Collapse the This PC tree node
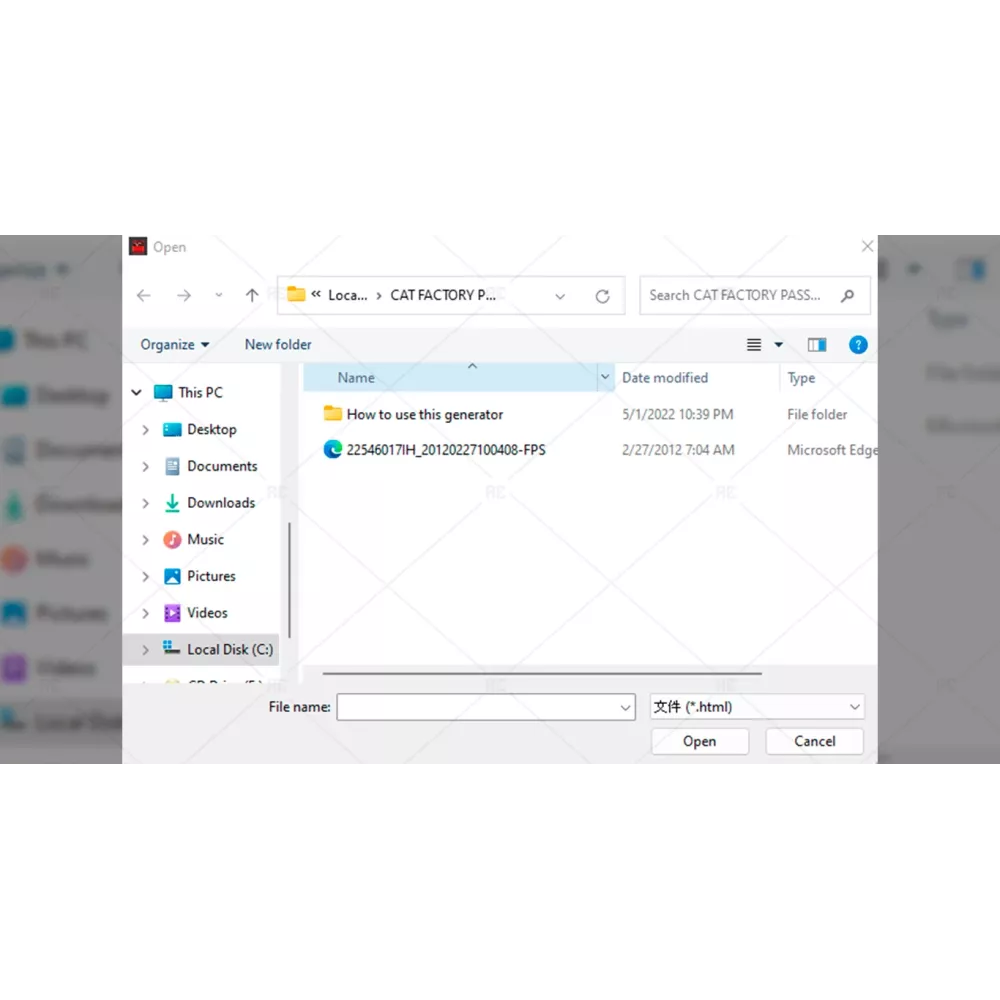Image resolution: width=1000 pixels, height=1000 pixels. pyautogui.click(x=137, y=393)
